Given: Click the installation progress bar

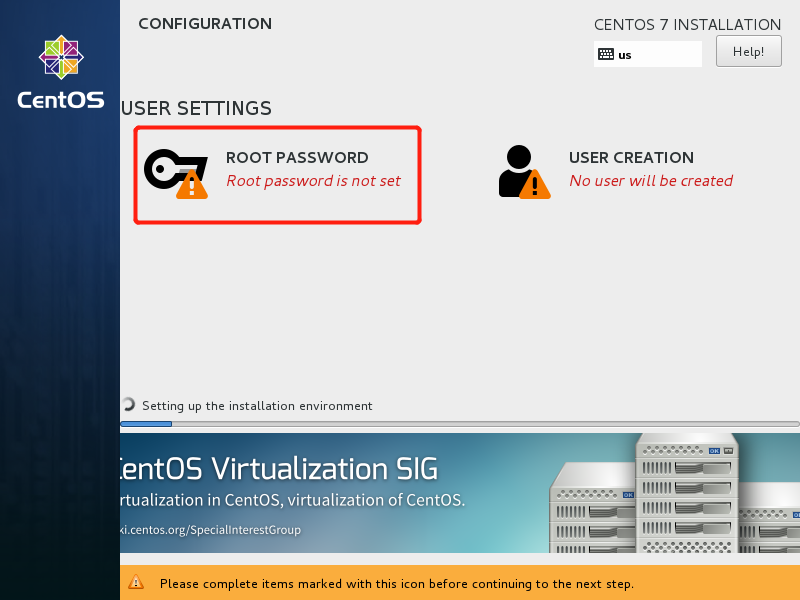Looking at the screenshot, I should tap(460, 424).
